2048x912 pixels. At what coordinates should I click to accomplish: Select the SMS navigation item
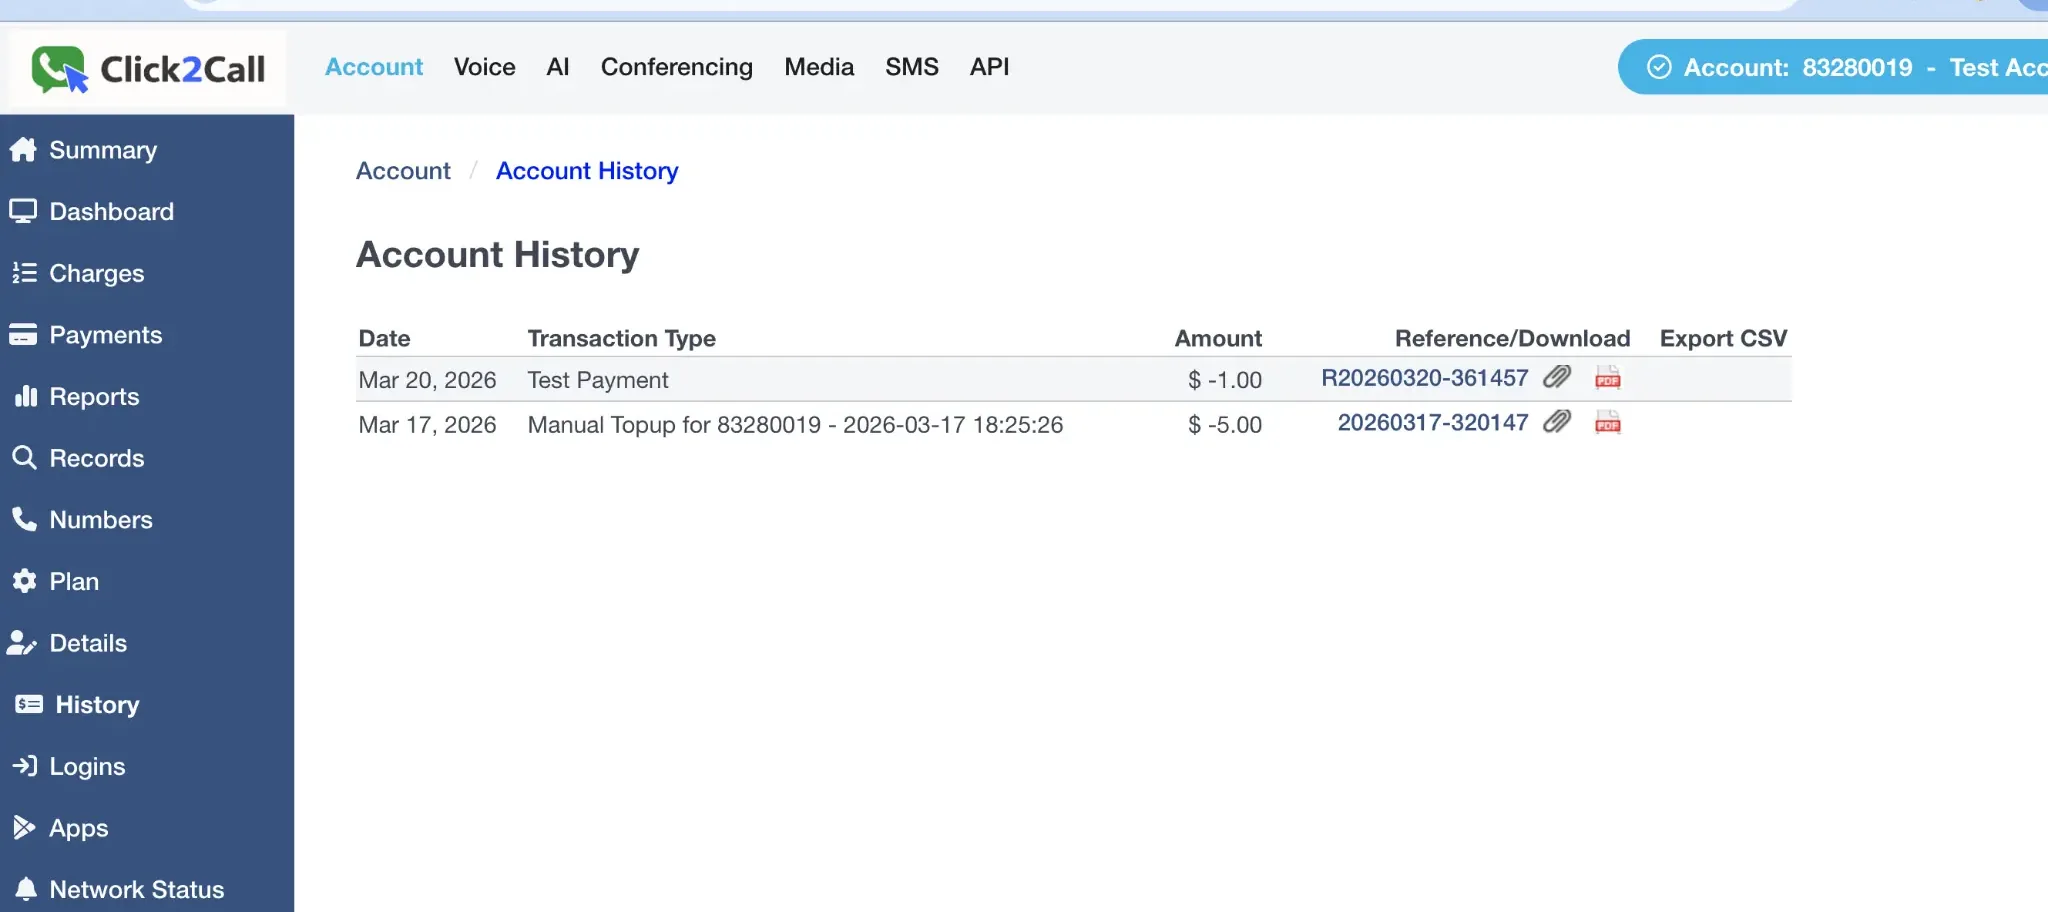pyautogui.click(x=911, y=67)
